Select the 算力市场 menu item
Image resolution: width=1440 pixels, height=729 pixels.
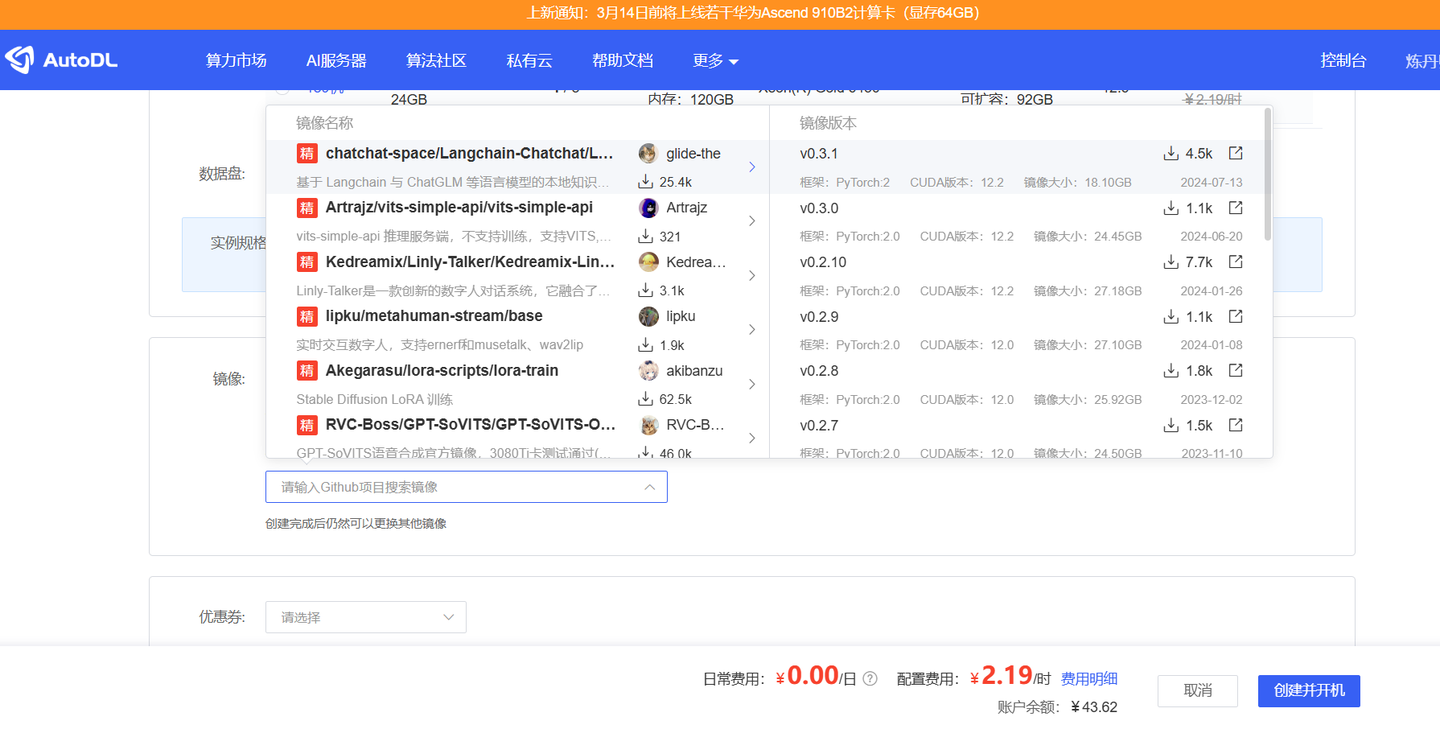coord(236,60)
